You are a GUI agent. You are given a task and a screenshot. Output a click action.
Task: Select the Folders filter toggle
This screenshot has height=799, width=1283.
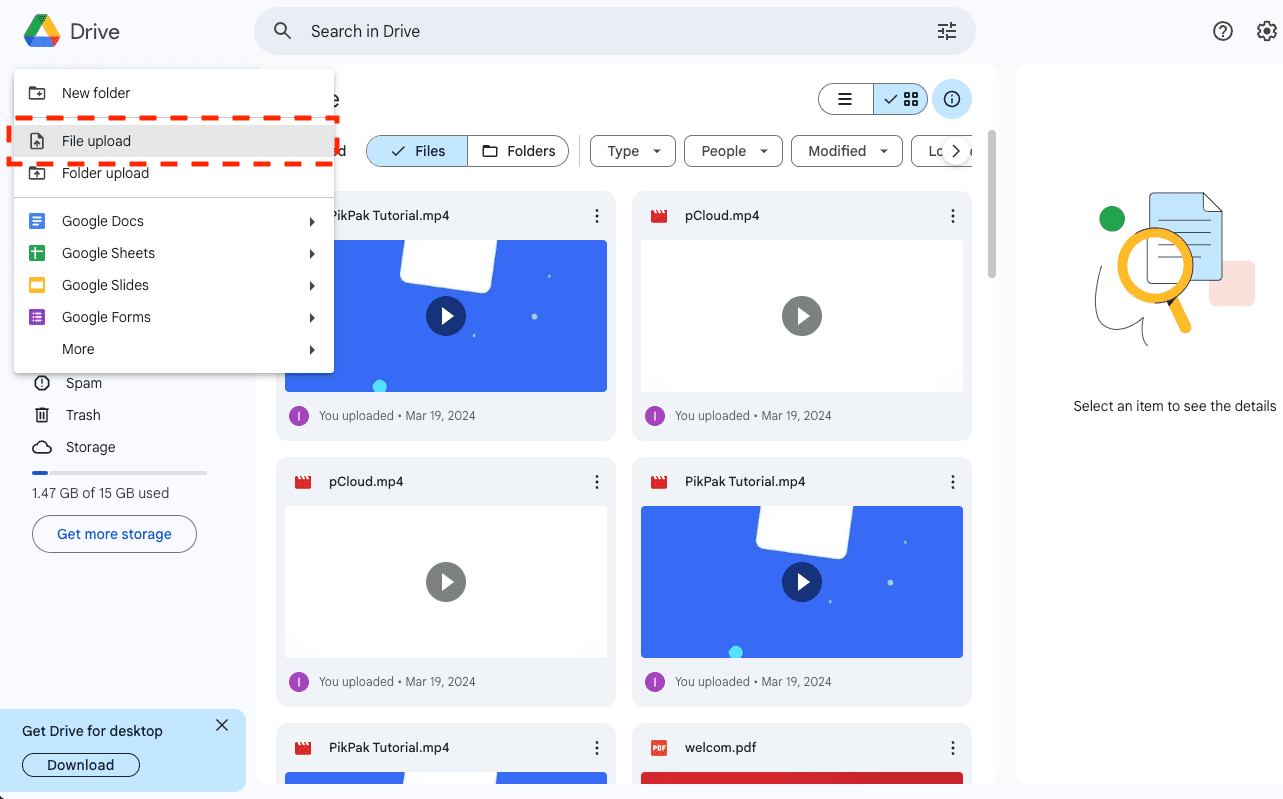tap(518, 151)
